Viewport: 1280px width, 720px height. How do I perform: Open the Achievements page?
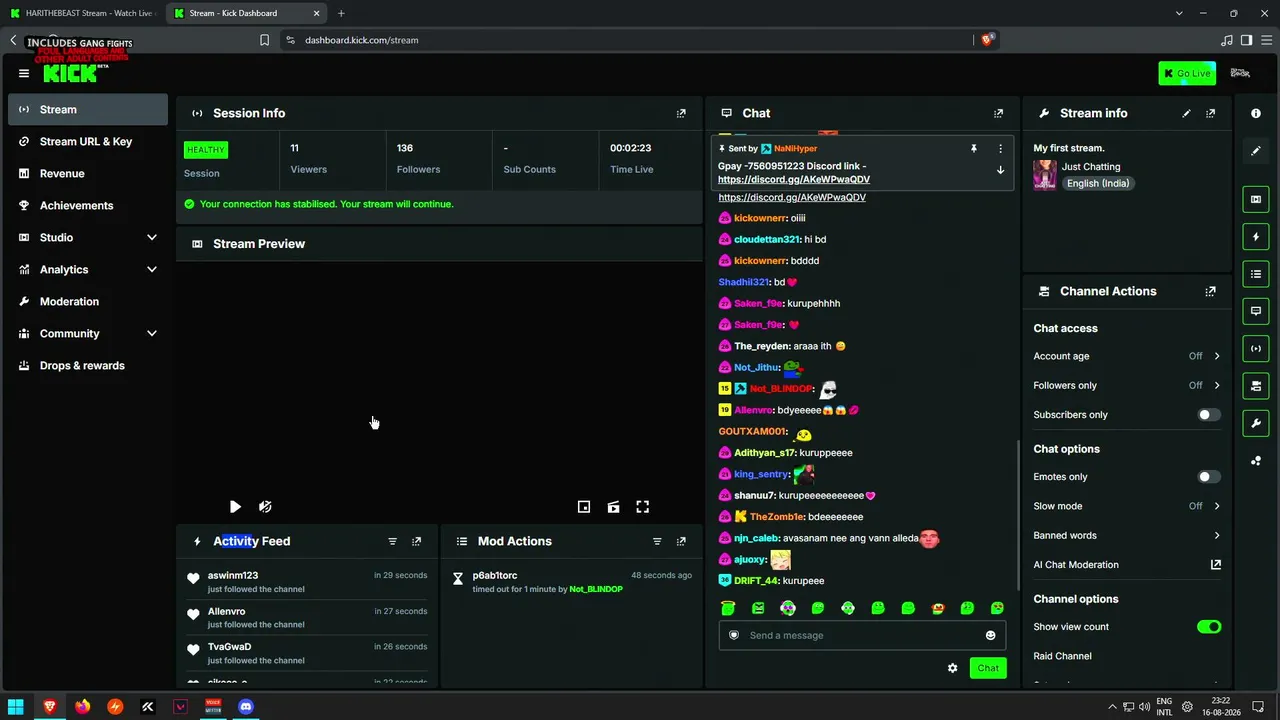[88, 205]
